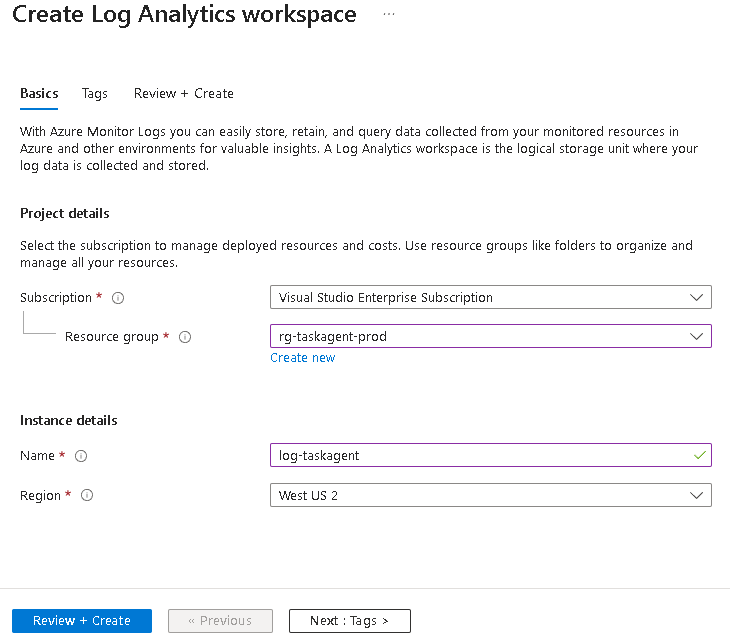Switch to the Tags tab
Image resolution: width=730 pixels, height=640 pixels.
[95, 94]
